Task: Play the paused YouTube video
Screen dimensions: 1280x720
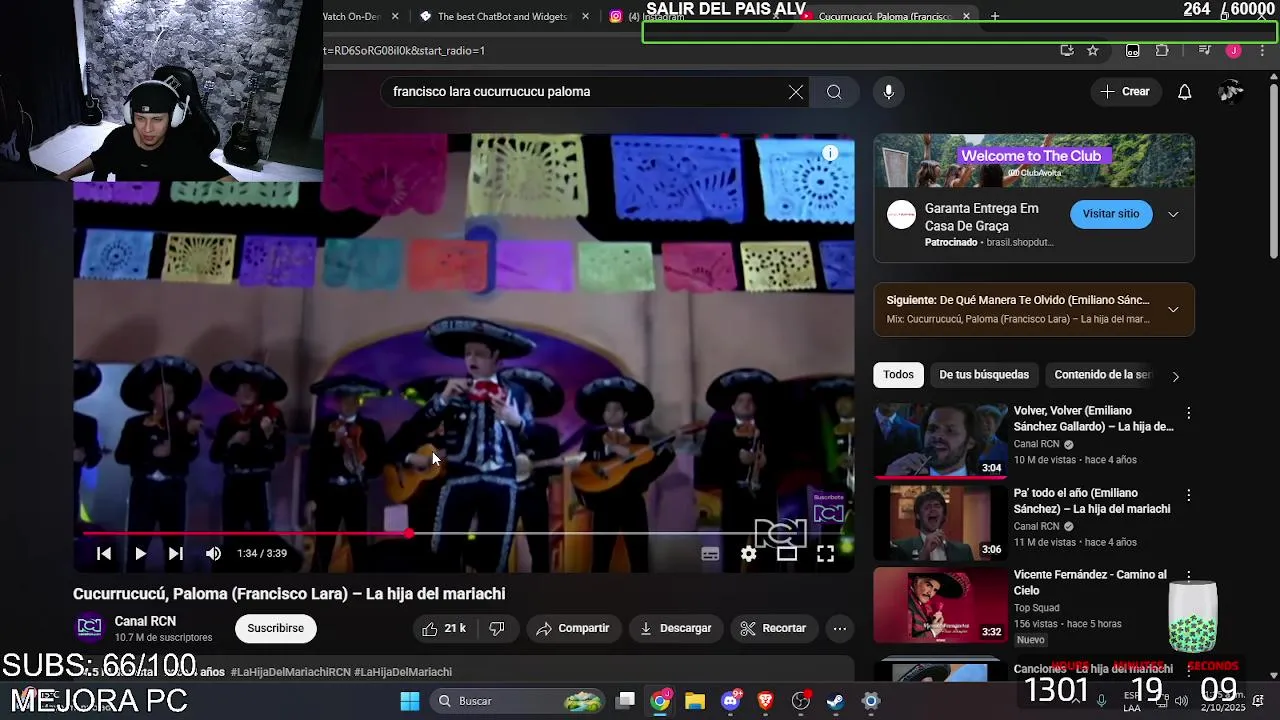Action: 140,553
